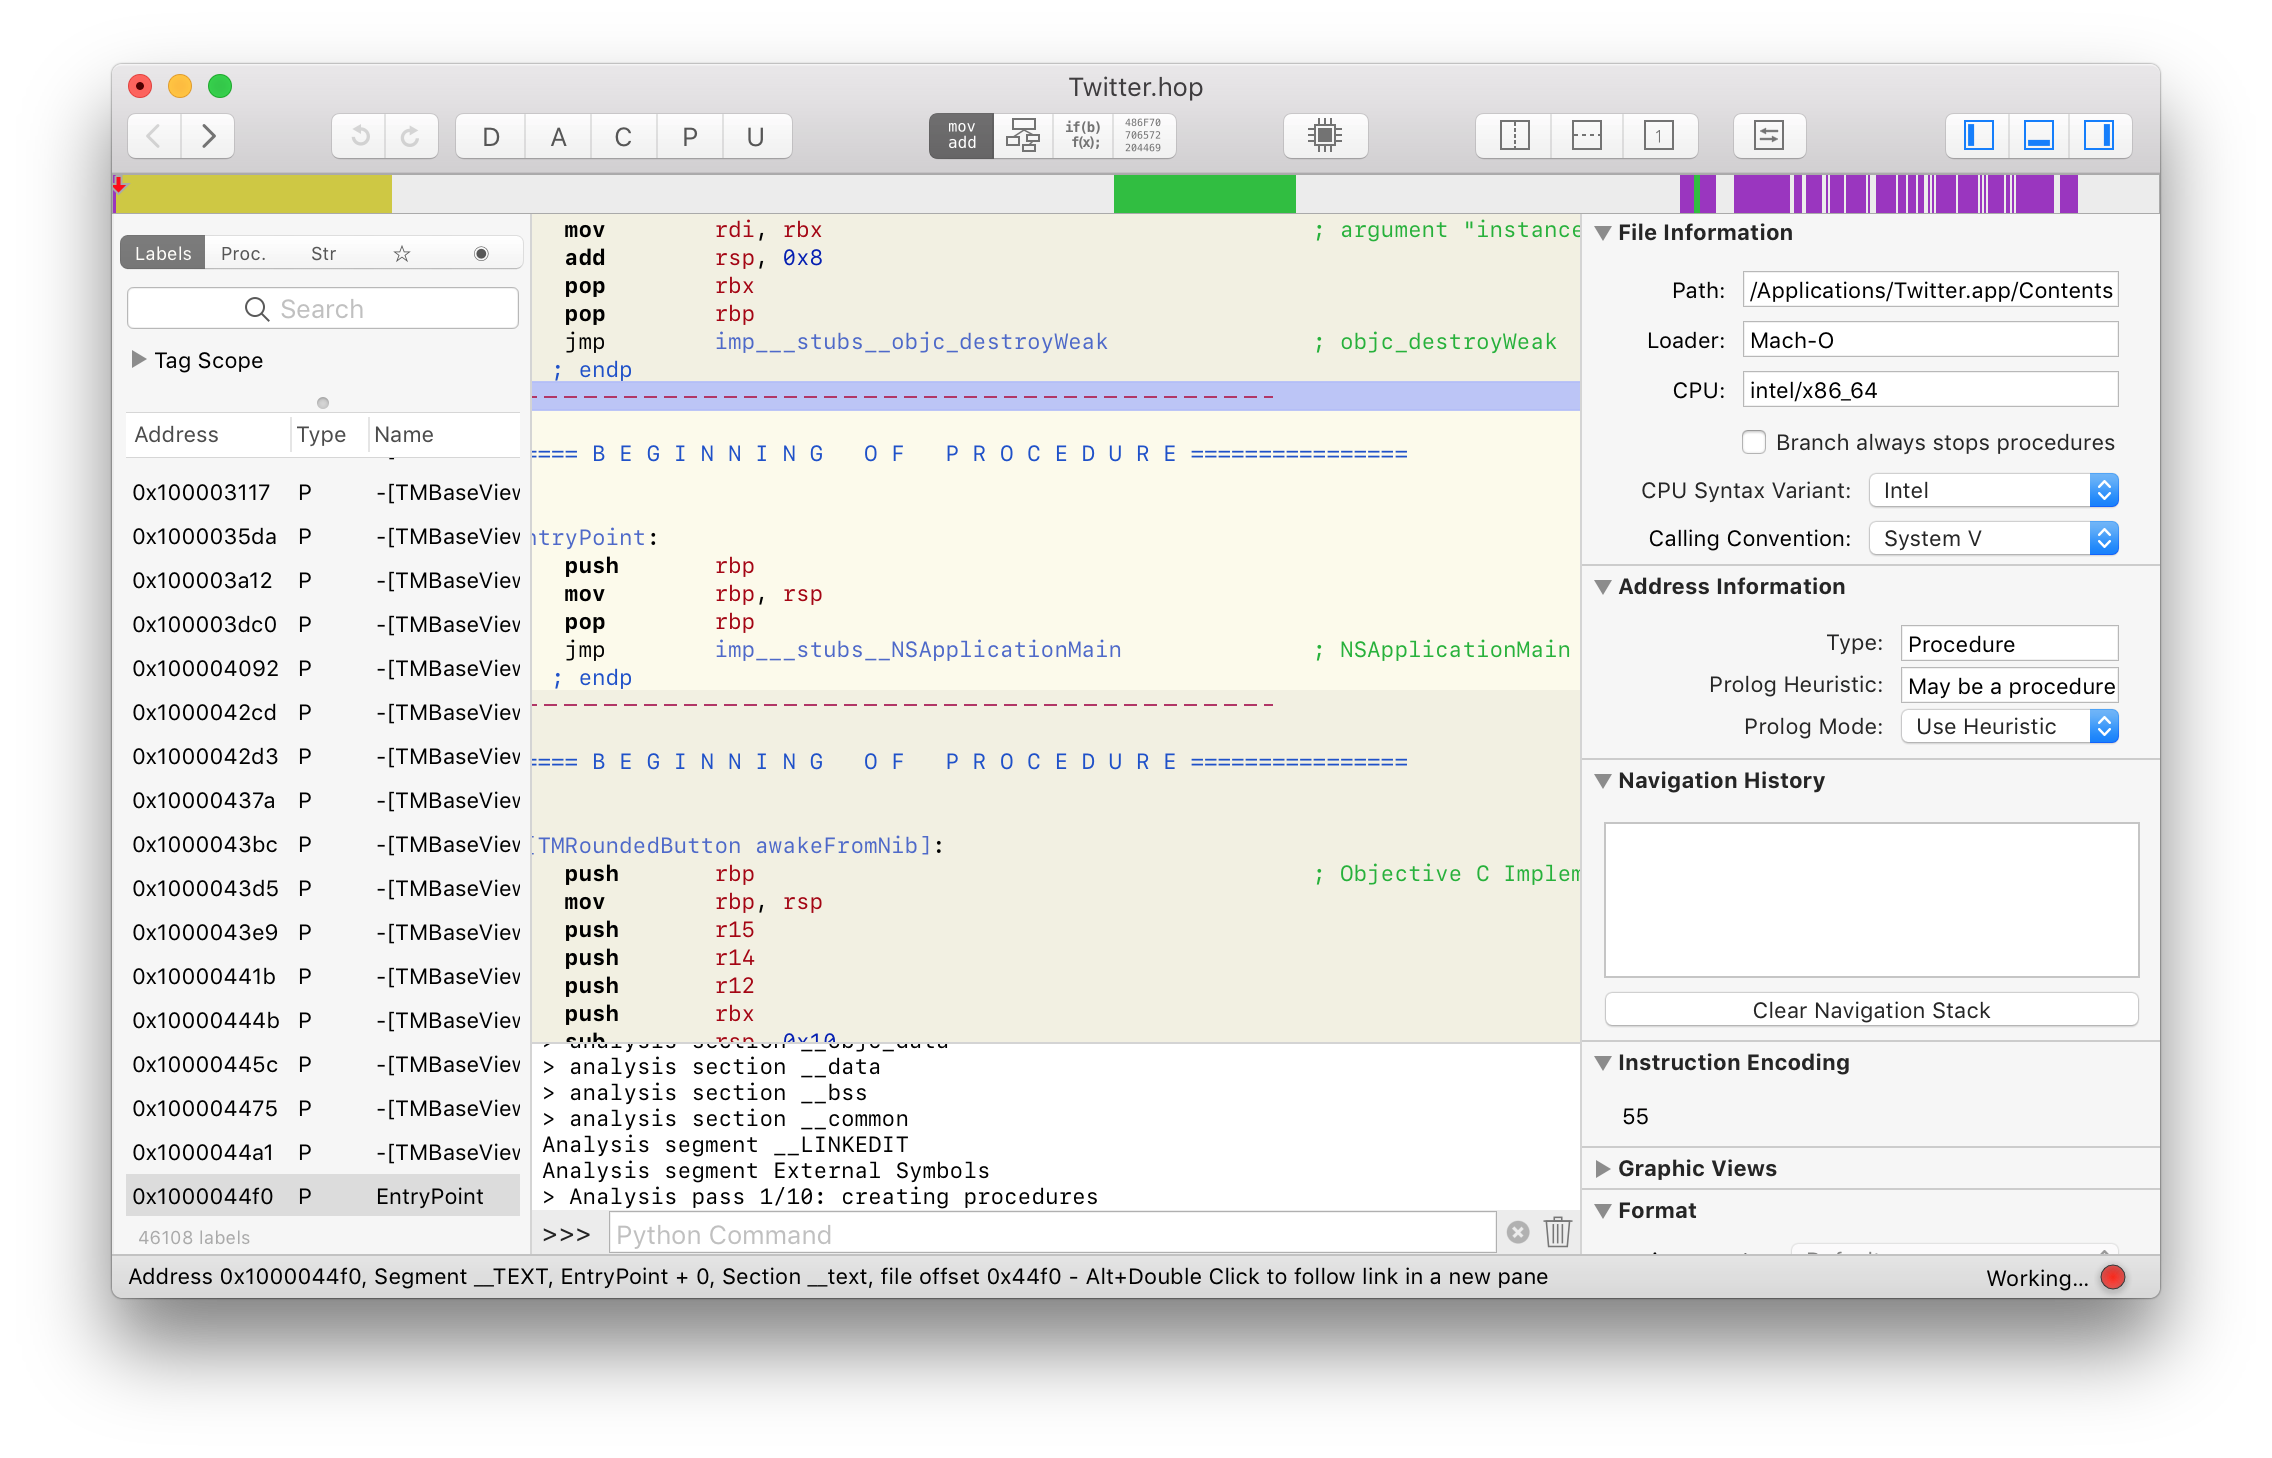Image resolution: width=2272 pixels, height=1458 pixels.
Task: Click the navigate back arrow
Action: 154,136
